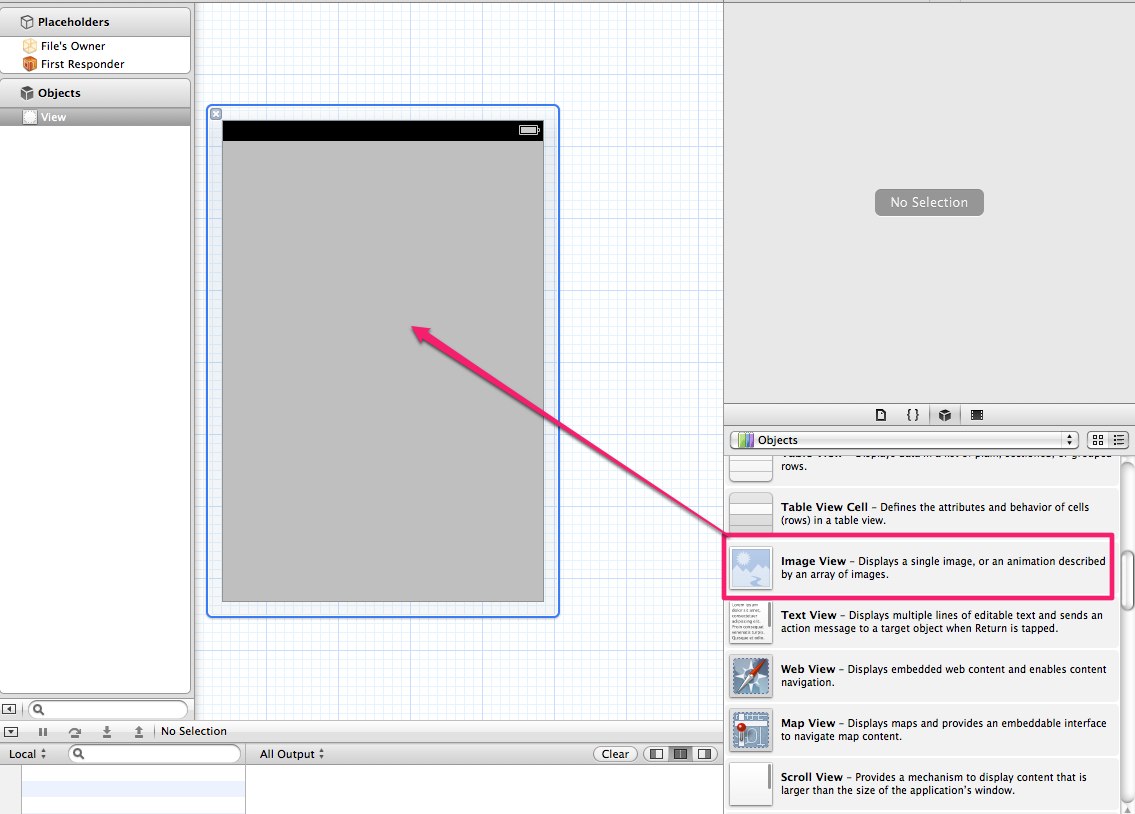The height and width of the screenshot is (814, 1135).
Task: Open the Media library filmstrip tab
Action: tap(976, 415)
